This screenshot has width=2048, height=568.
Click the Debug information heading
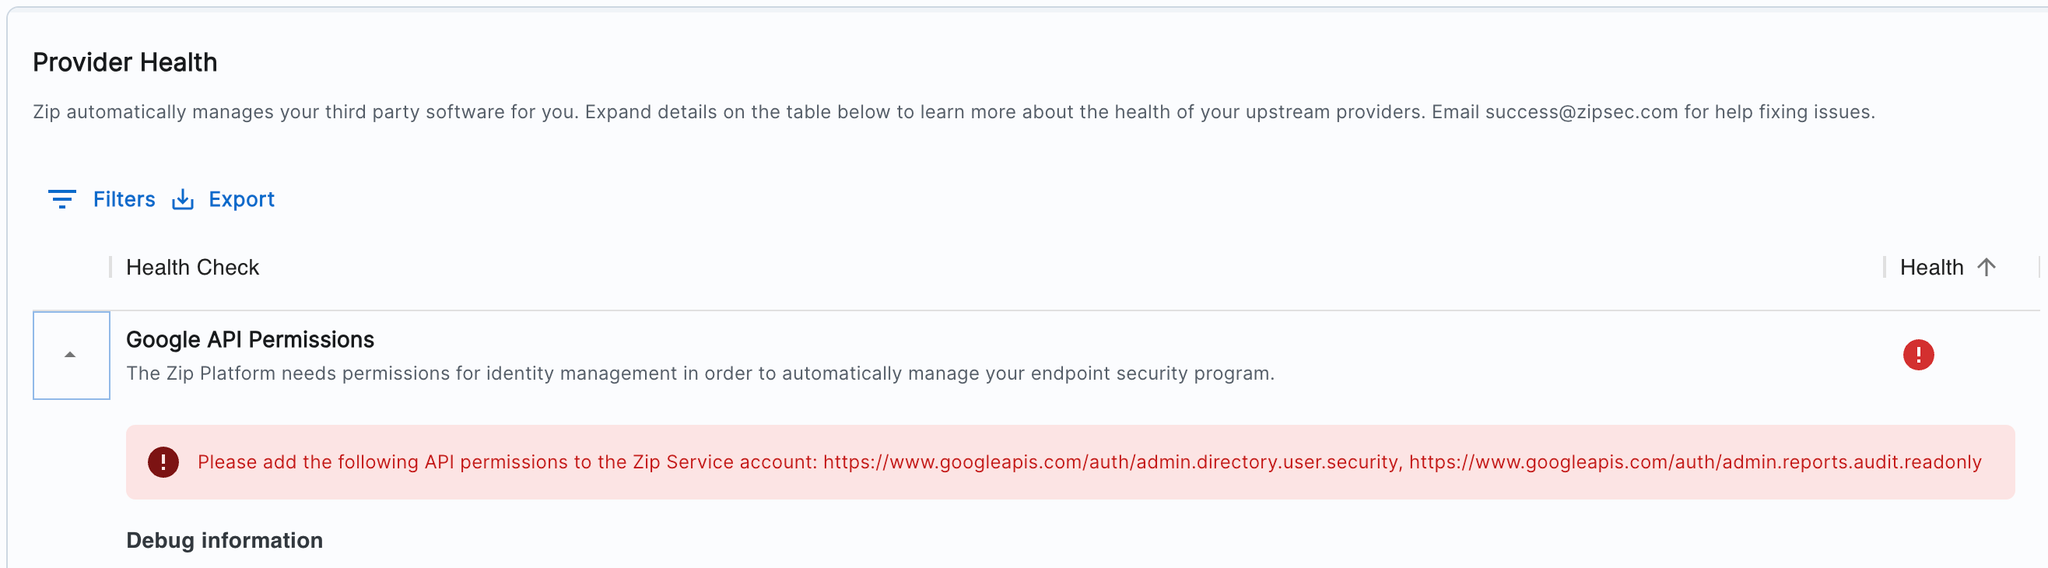[224, 540]
